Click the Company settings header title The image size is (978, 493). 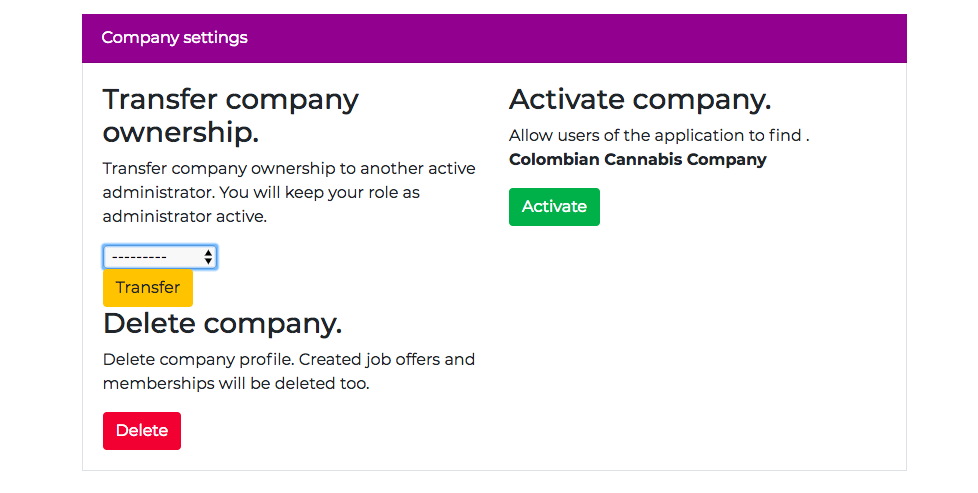(174, 38)
